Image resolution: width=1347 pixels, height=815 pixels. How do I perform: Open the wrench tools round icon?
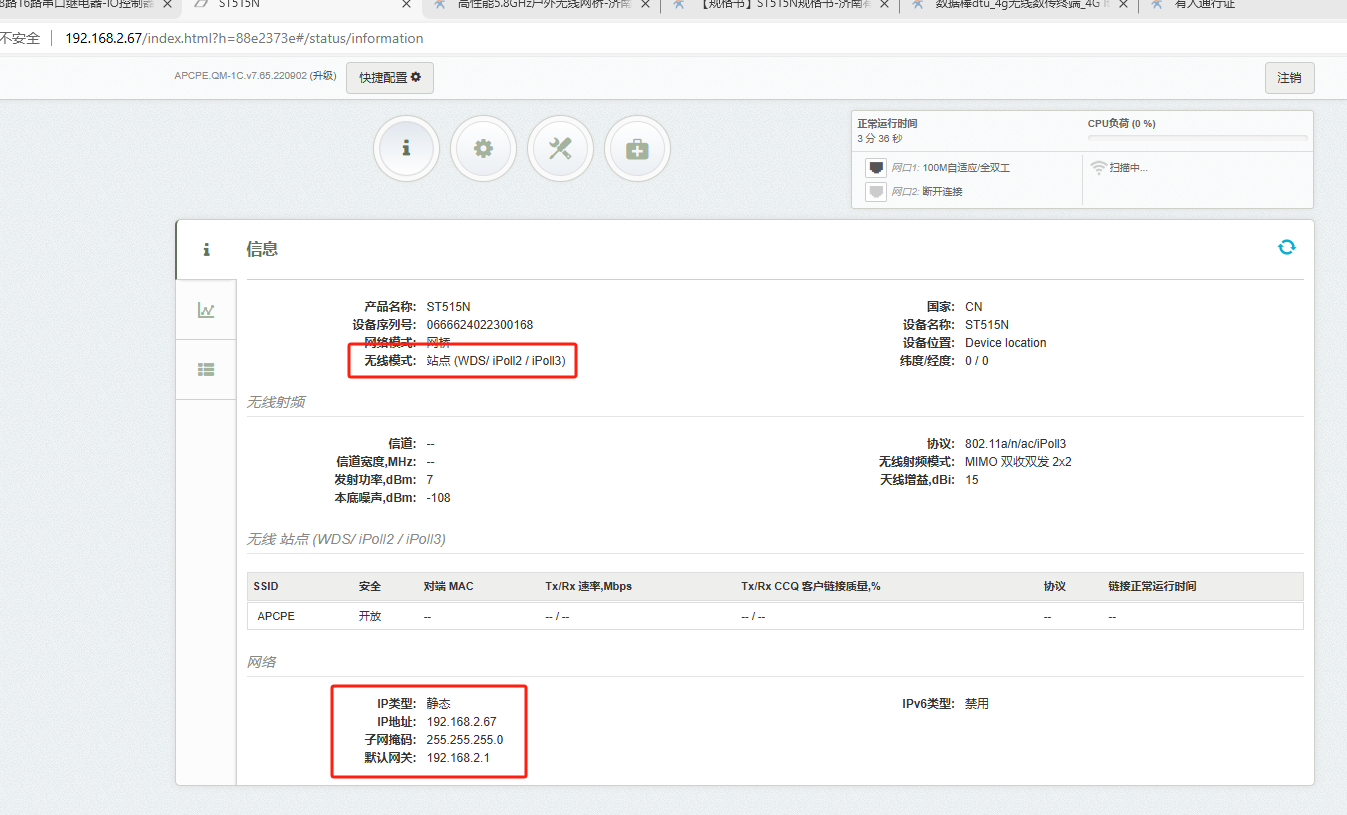560,149
